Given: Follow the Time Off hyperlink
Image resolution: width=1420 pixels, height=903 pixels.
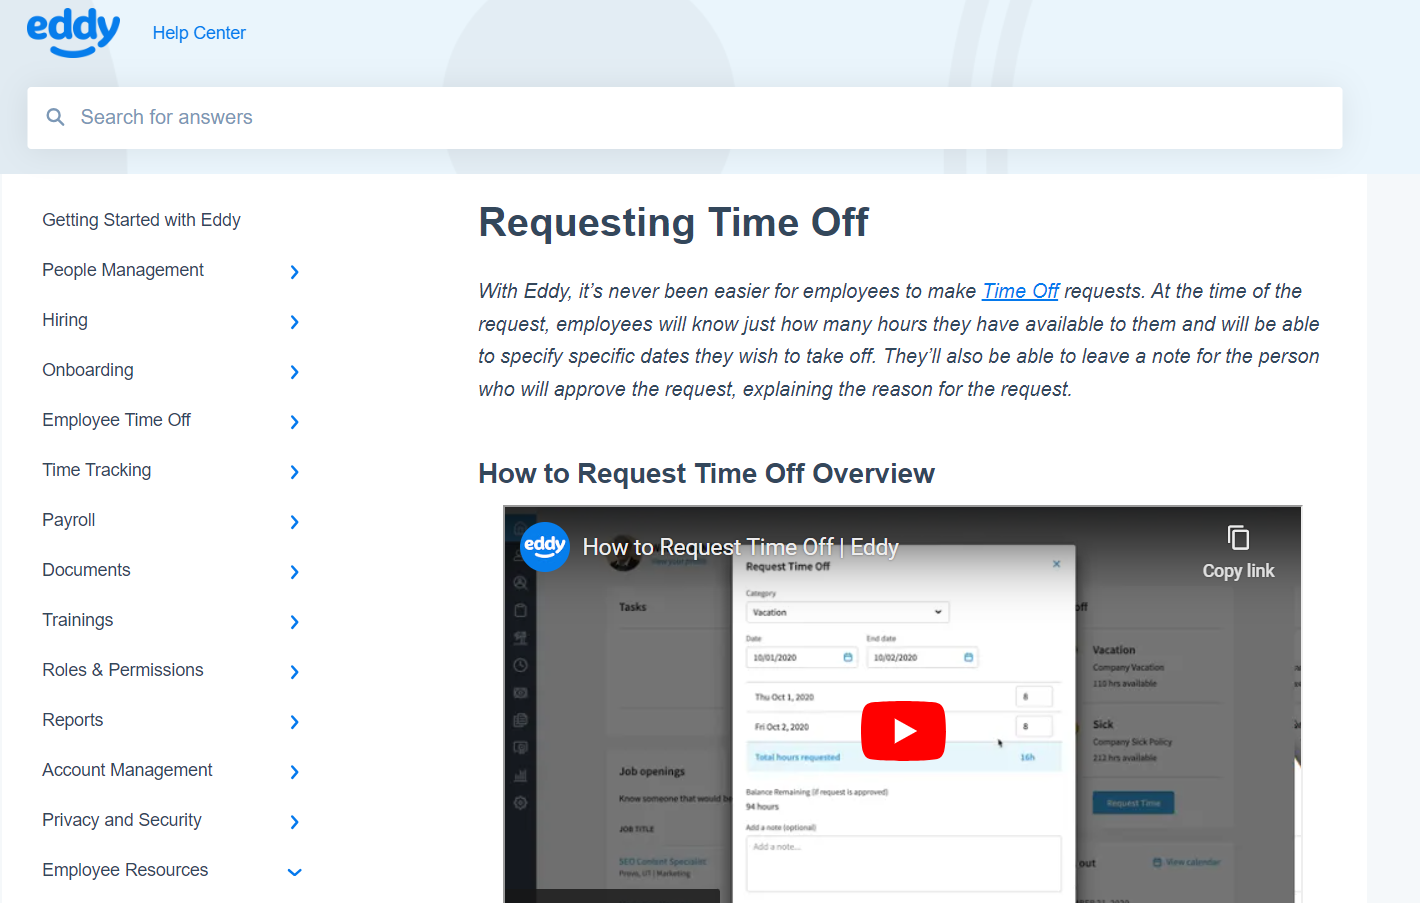Looking at the screenshot, I should pos(1020,291).
